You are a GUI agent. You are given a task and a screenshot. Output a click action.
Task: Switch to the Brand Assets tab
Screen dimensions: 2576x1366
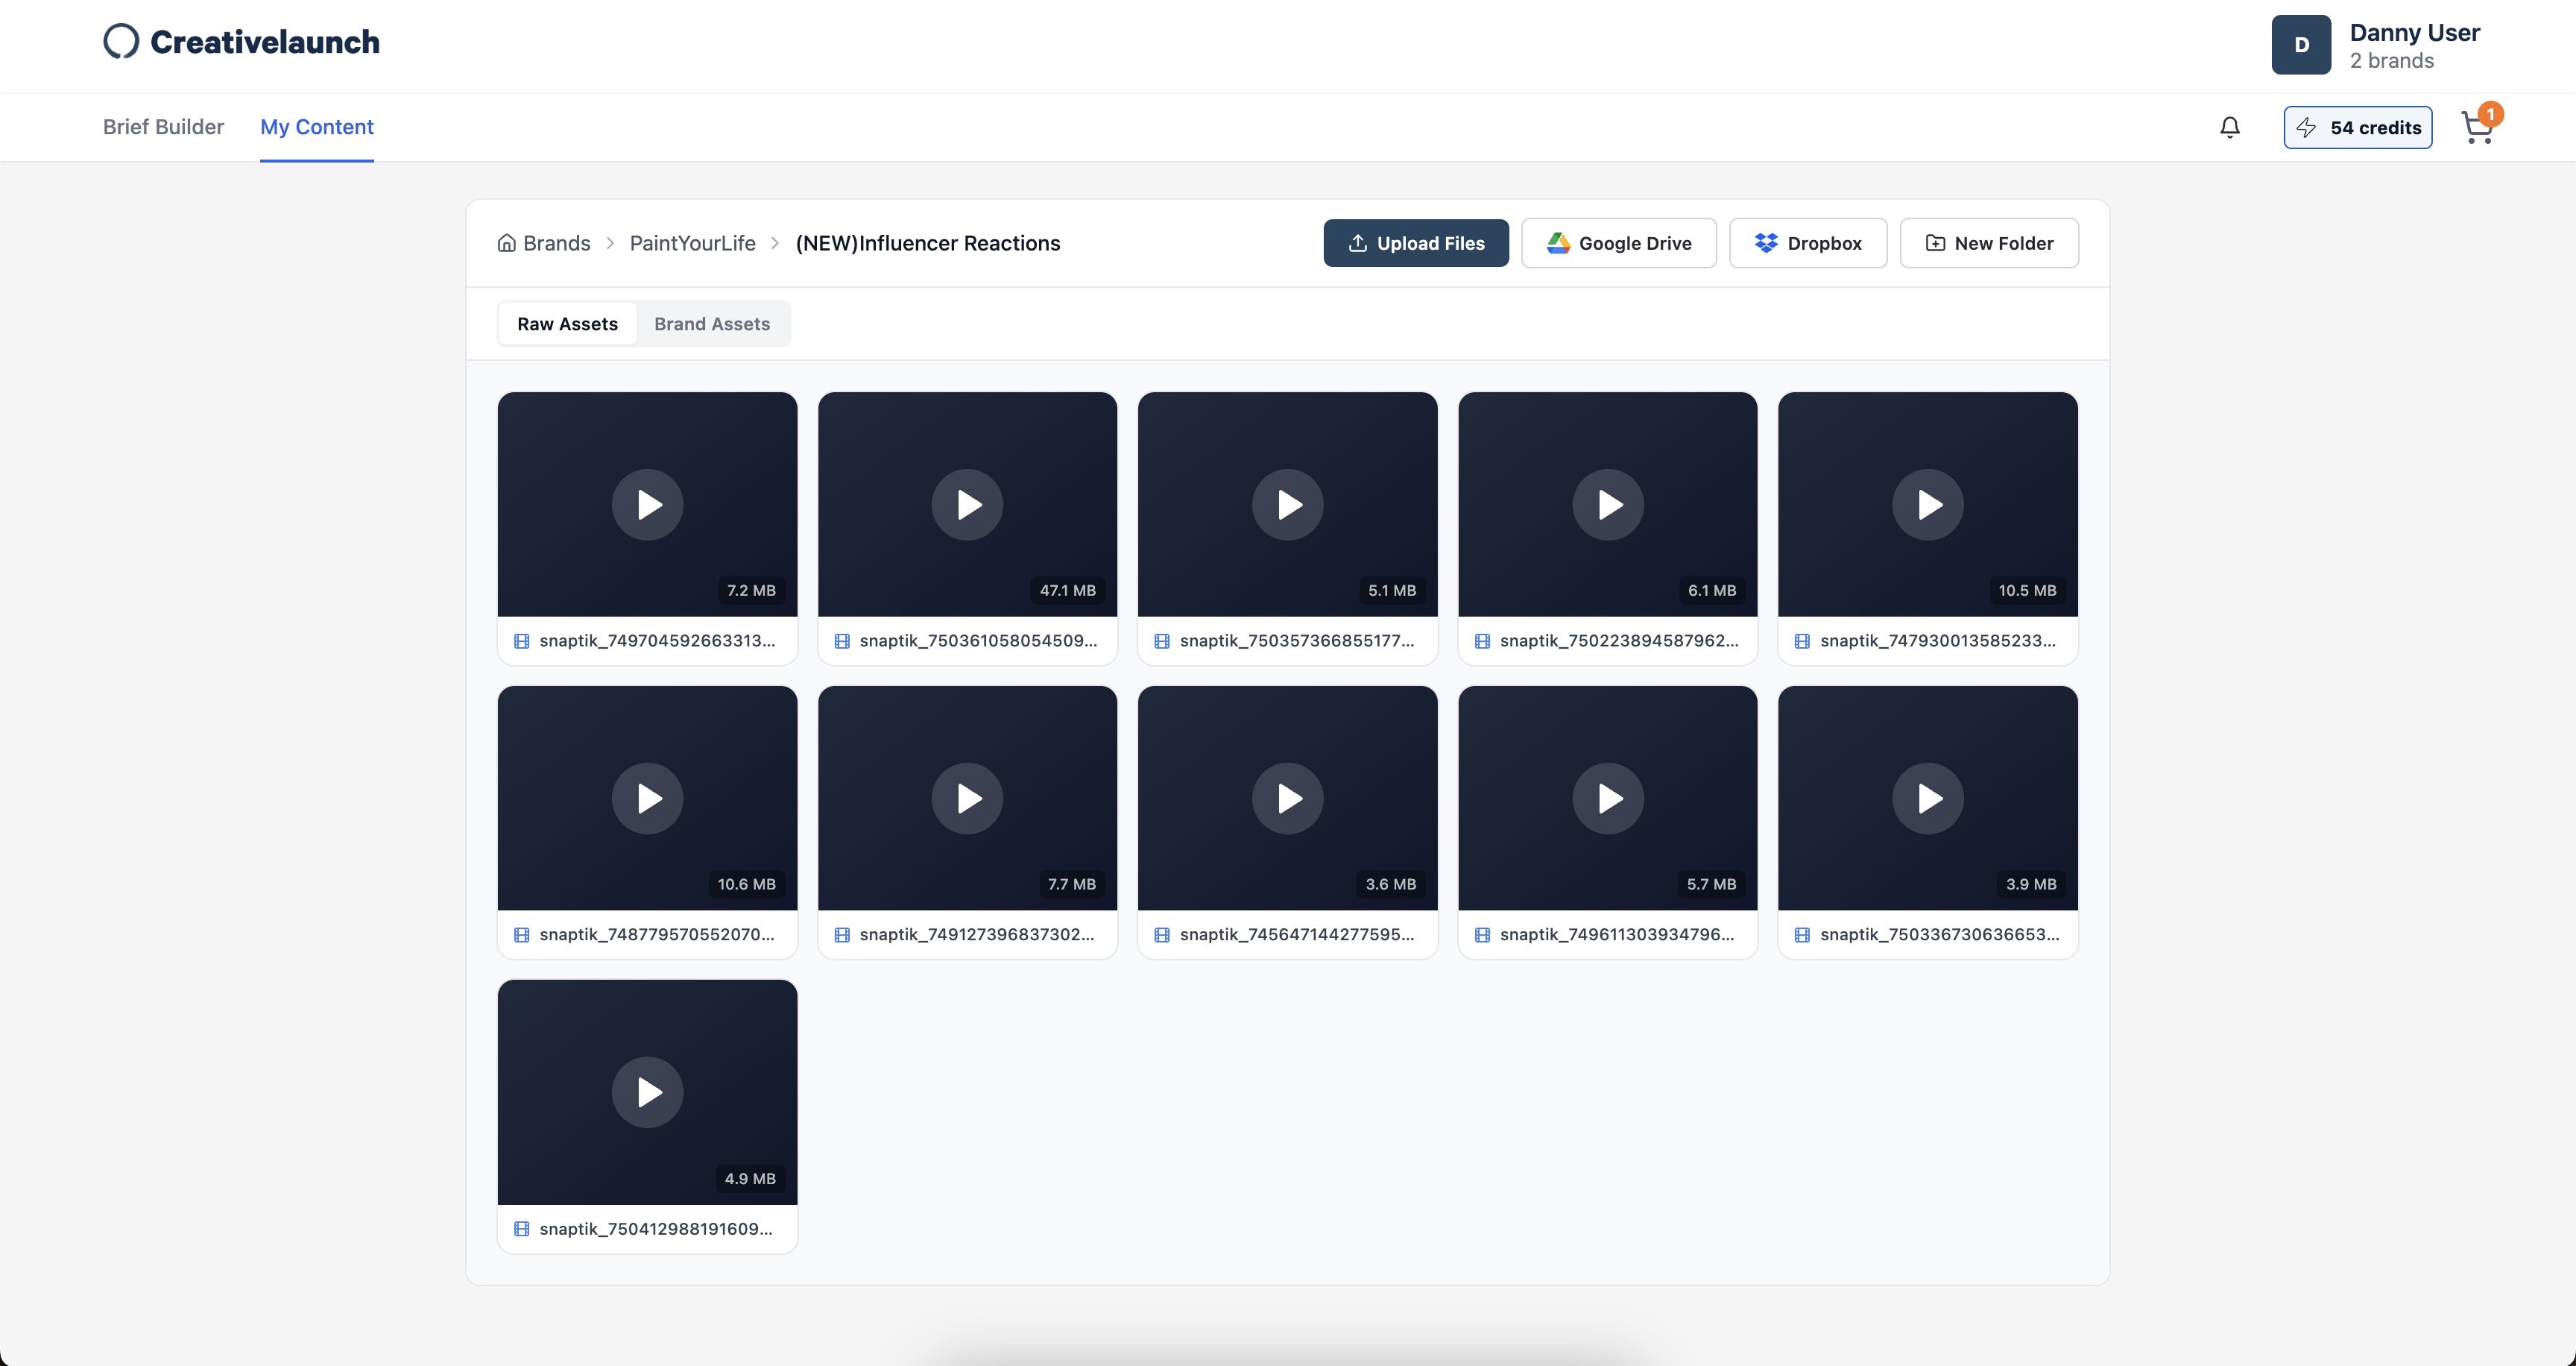click(711, 324)
